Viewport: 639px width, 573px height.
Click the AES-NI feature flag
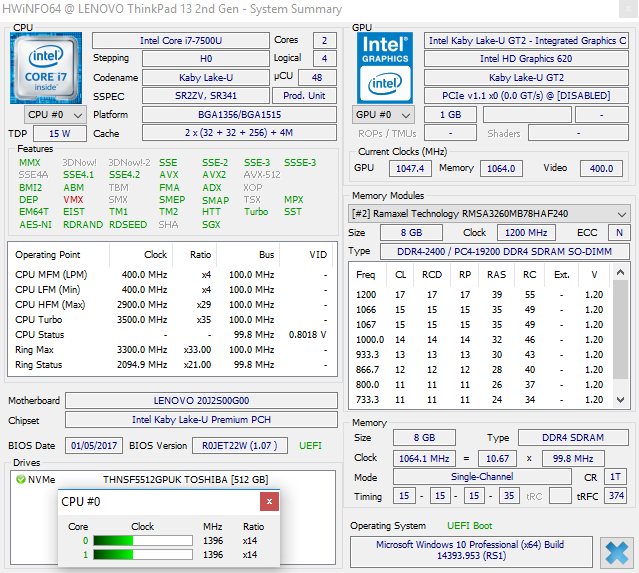click(35, 225)
